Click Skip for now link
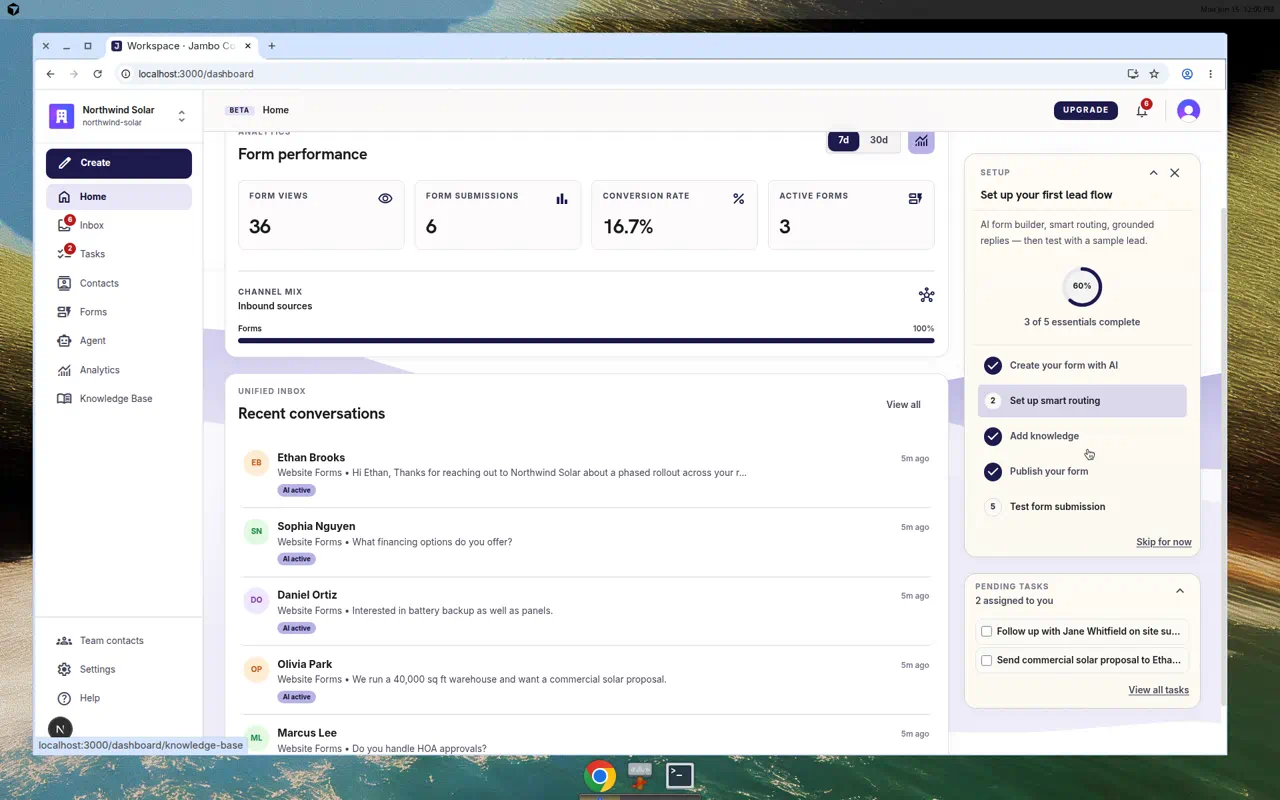Screen dimensions: 1280x800 click(1163, 542)
